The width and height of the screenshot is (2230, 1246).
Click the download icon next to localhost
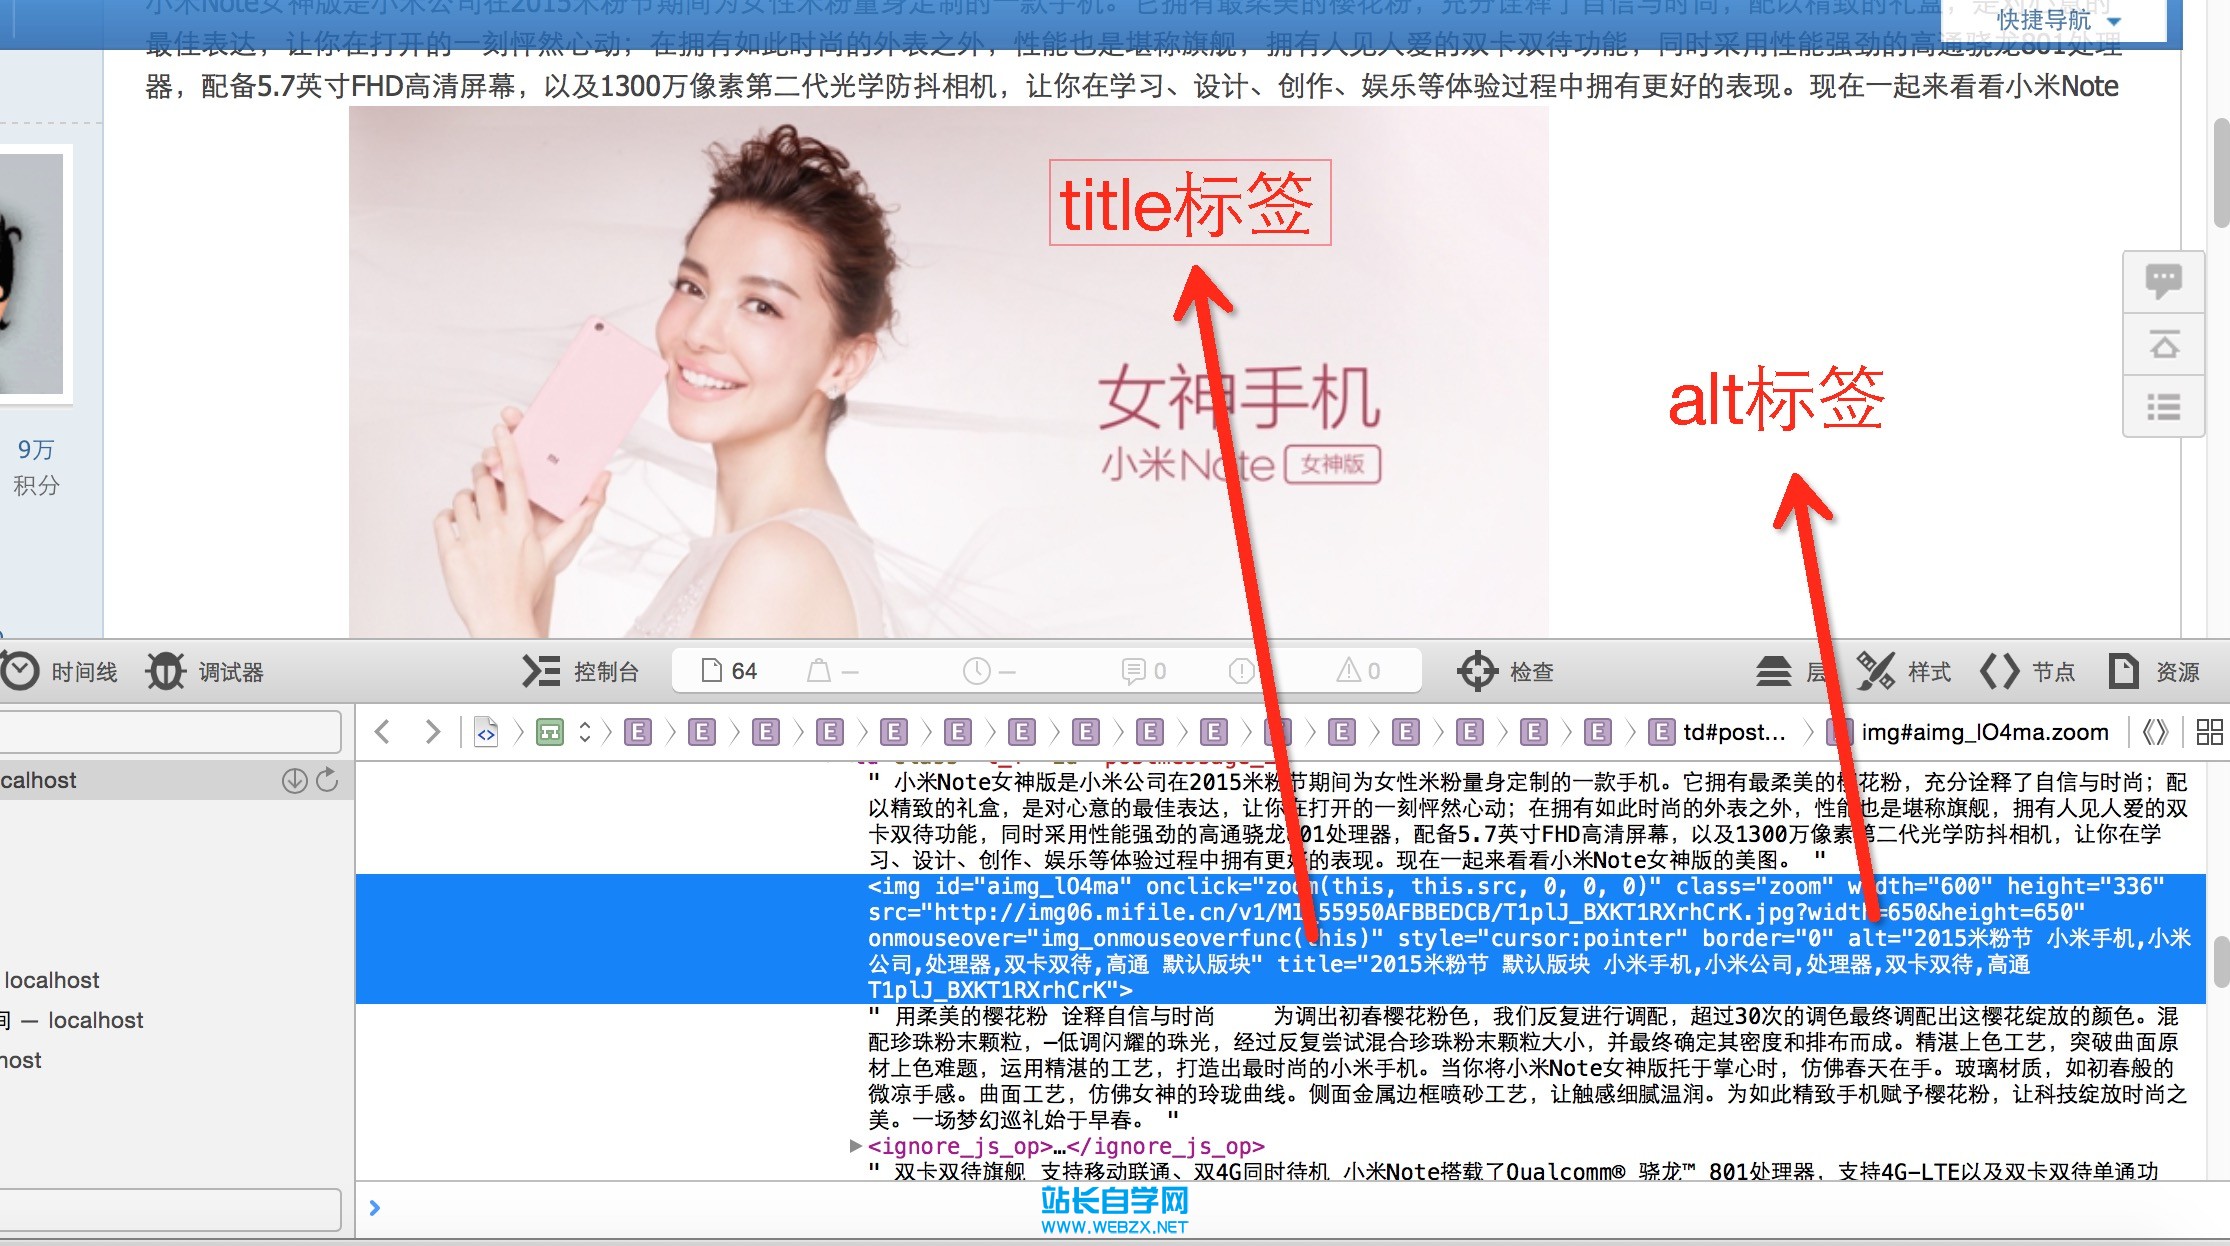click(294, 780)
